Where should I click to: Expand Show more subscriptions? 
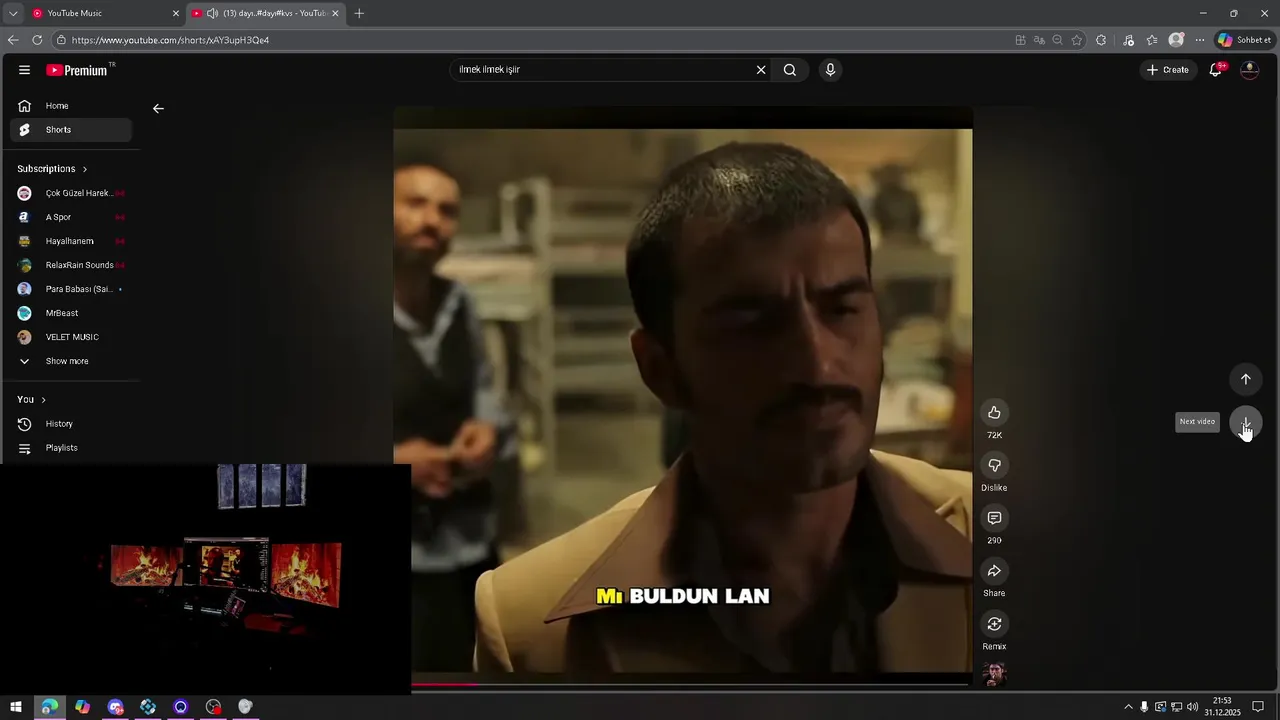click(70, 361)
